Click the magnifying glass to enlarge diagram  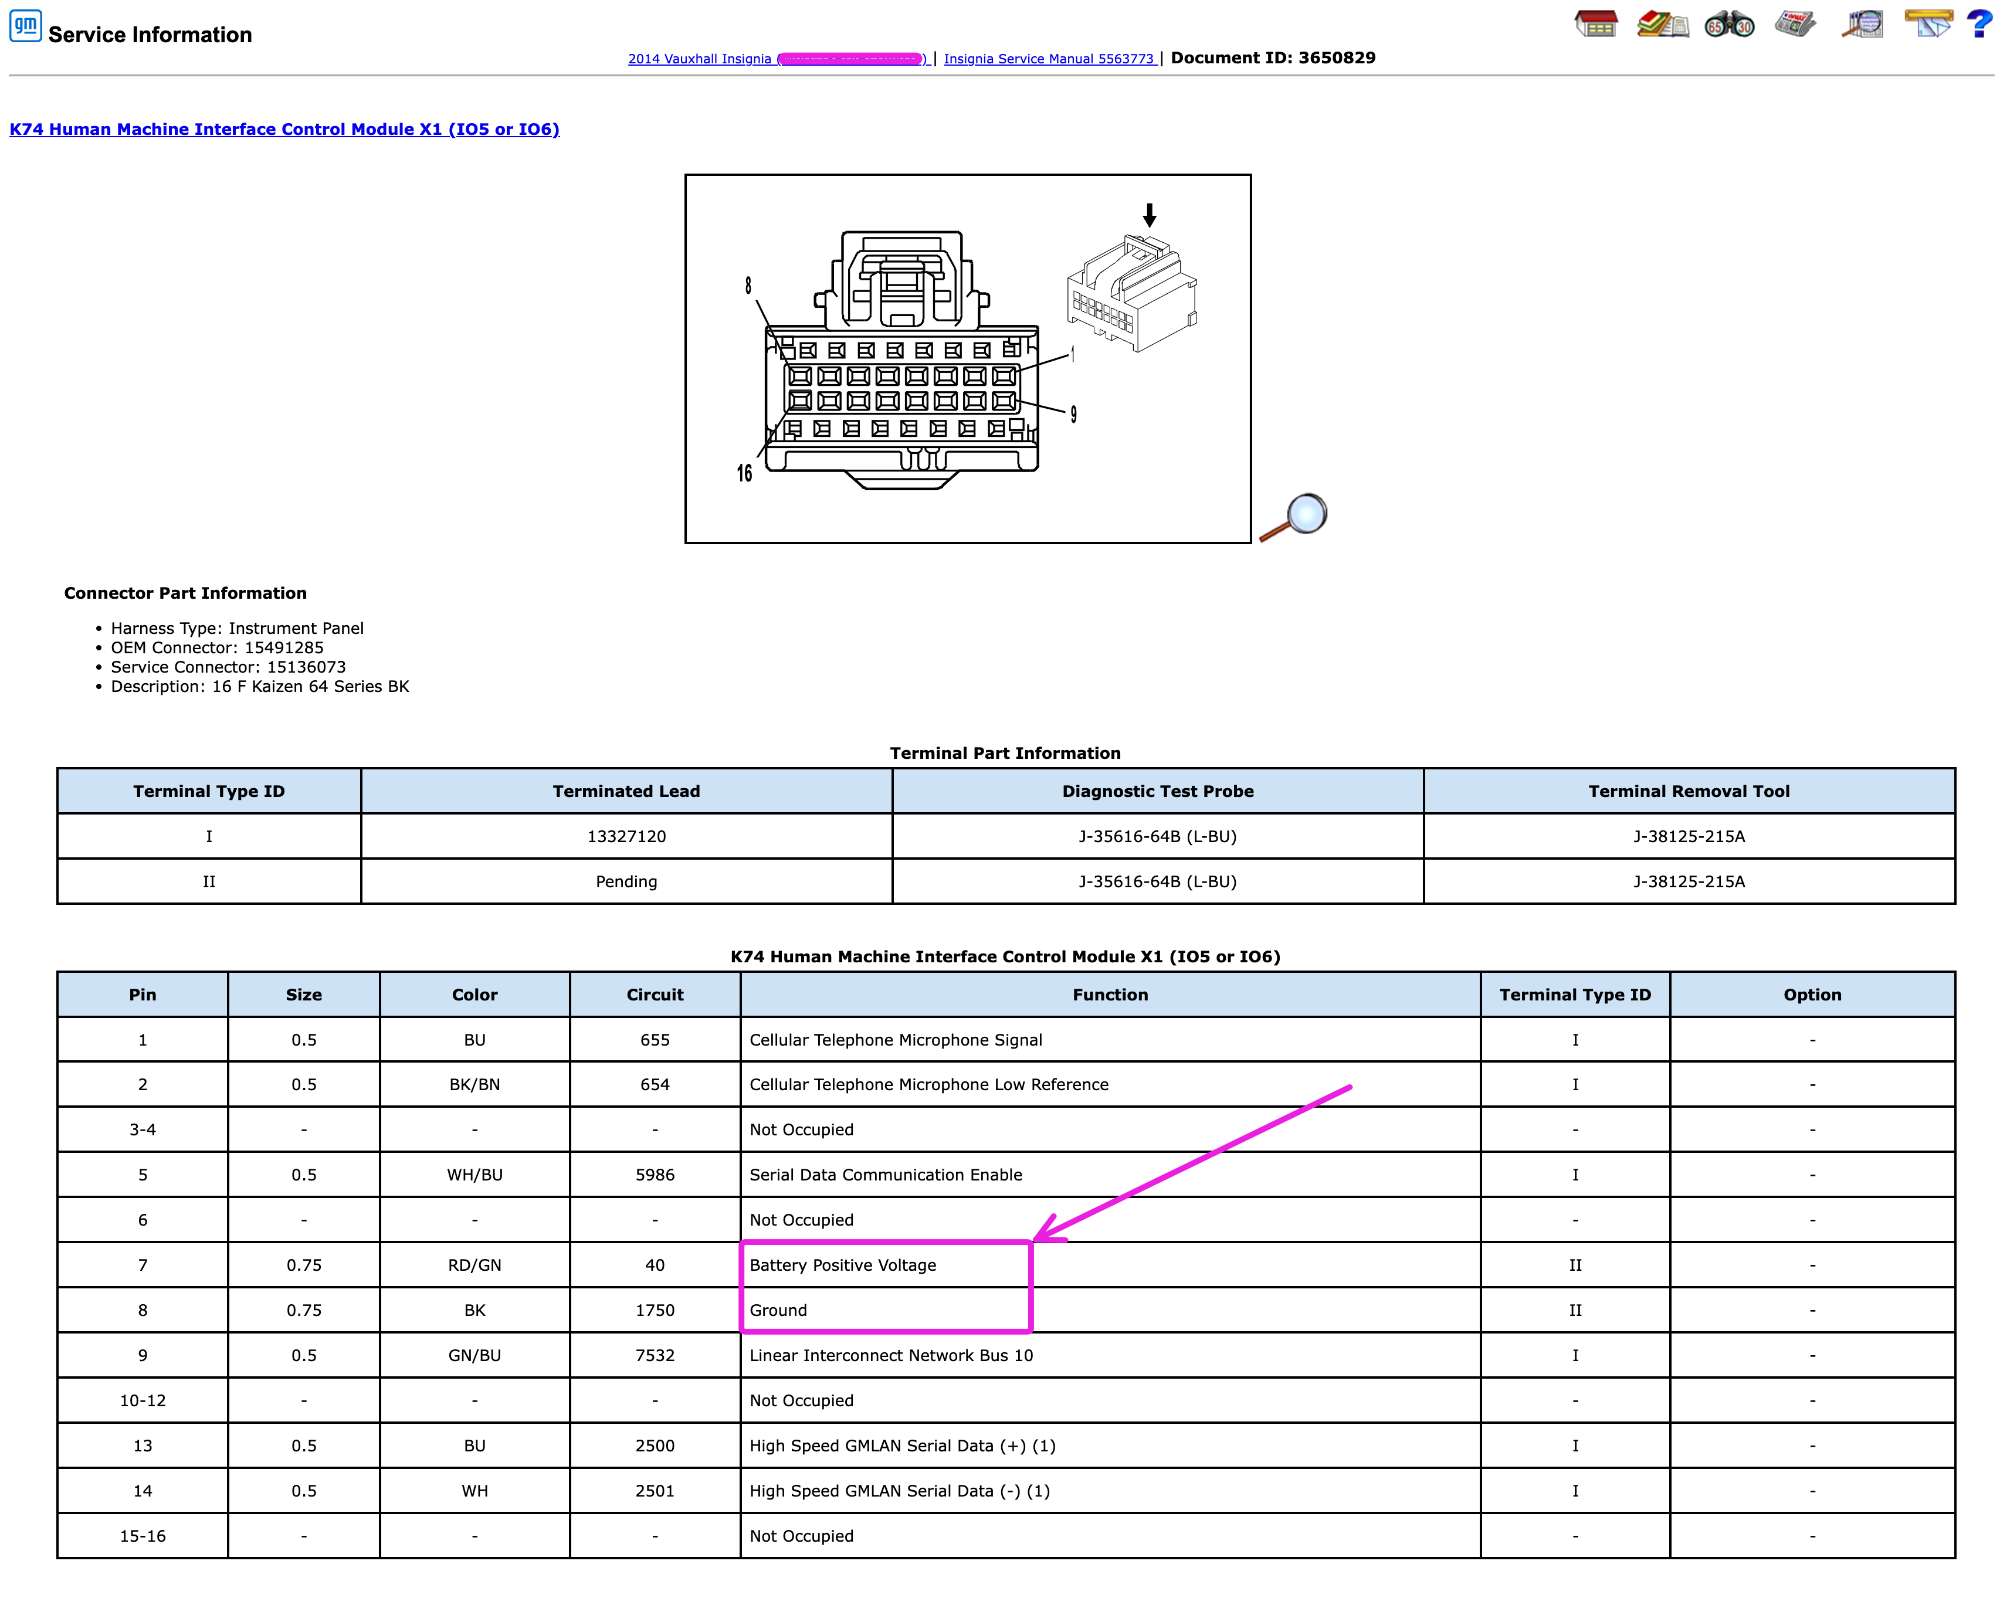tap(1294, 517)
